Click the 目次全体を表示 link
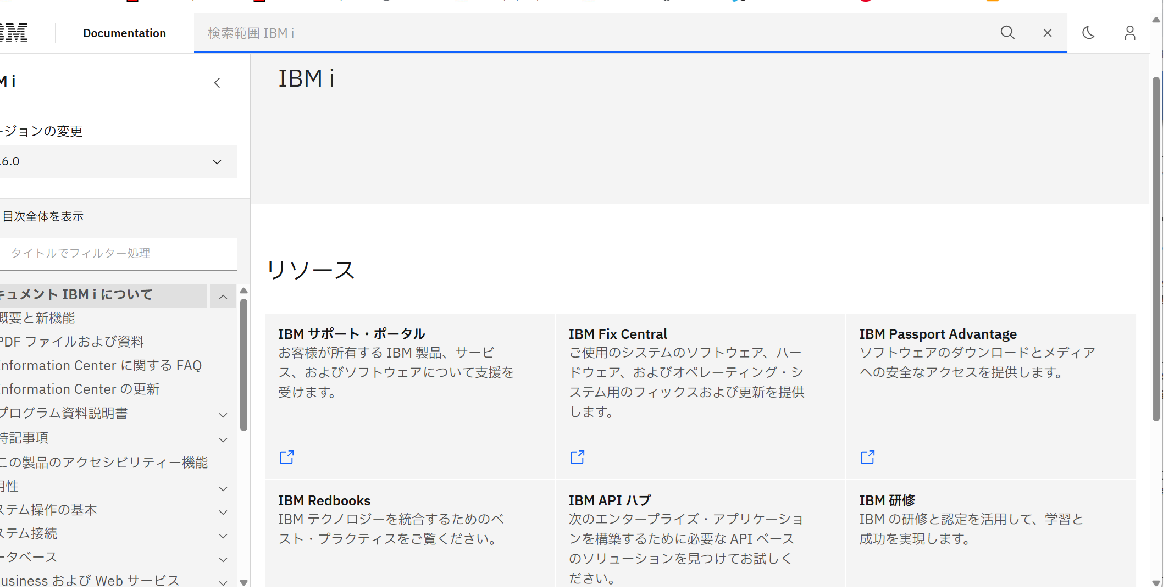1164x587 pixels. pos(43,217)
